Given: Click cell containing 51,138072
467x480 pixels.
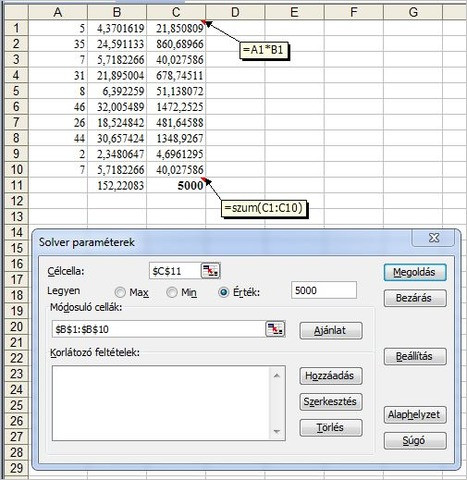Looking at the screenshot, I should tap(176, 91).
